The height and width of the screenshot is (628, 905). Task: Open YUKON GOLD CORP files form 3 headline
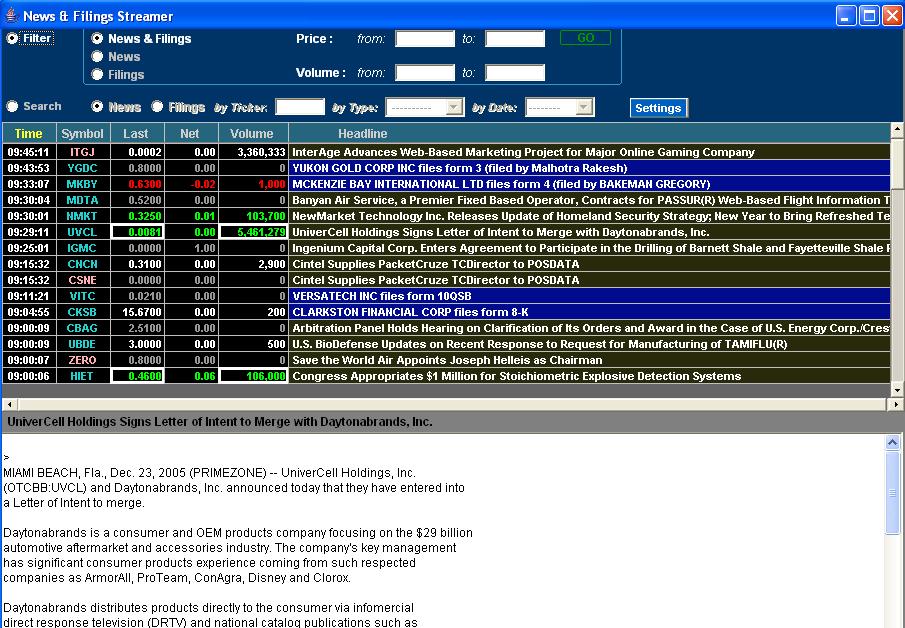pyautogui.click(x=589, y=168)
